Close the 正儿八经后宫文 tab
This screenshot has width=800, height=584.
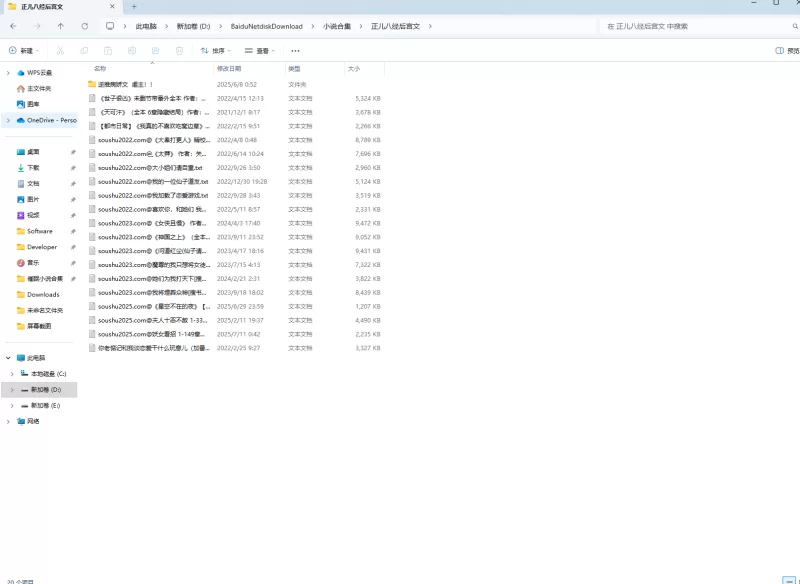pyautogui.click(x=112, y=7)
